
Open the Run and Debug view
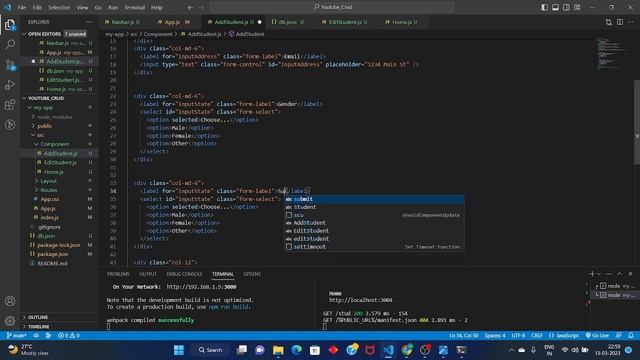pos(10,84)
